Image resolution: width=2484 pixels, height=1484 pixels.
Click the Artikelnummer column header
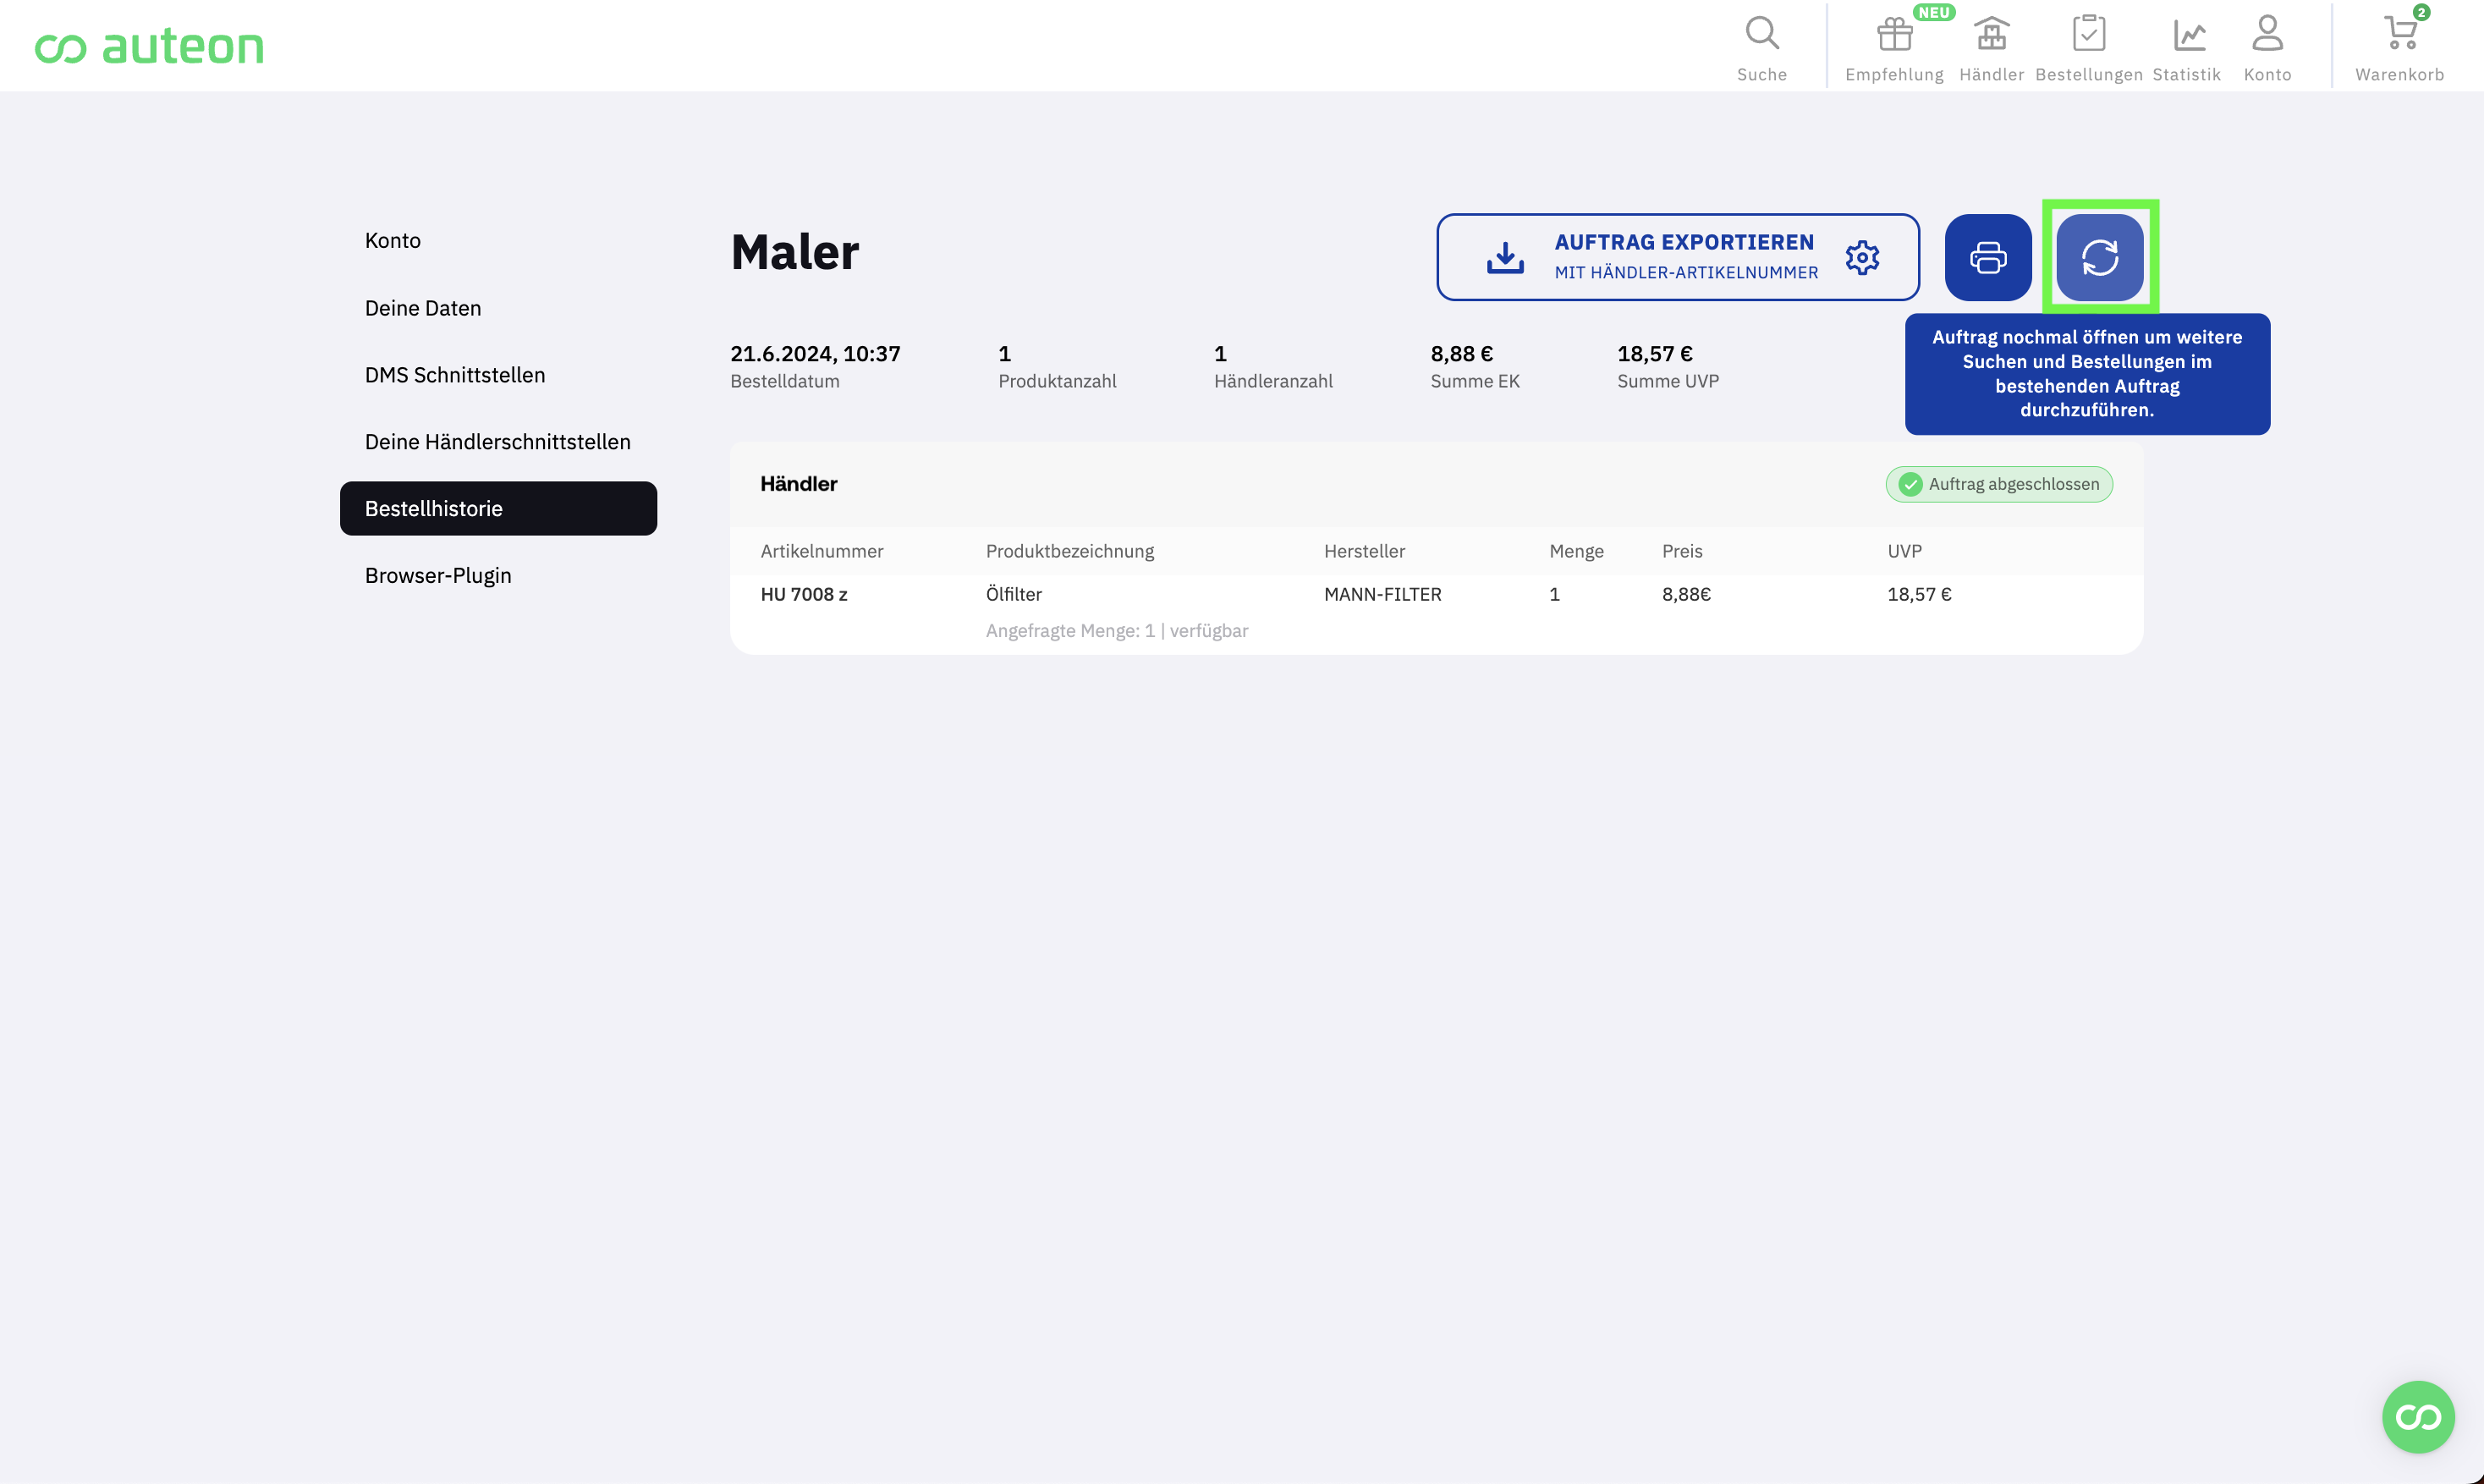[x=822, y=551]
